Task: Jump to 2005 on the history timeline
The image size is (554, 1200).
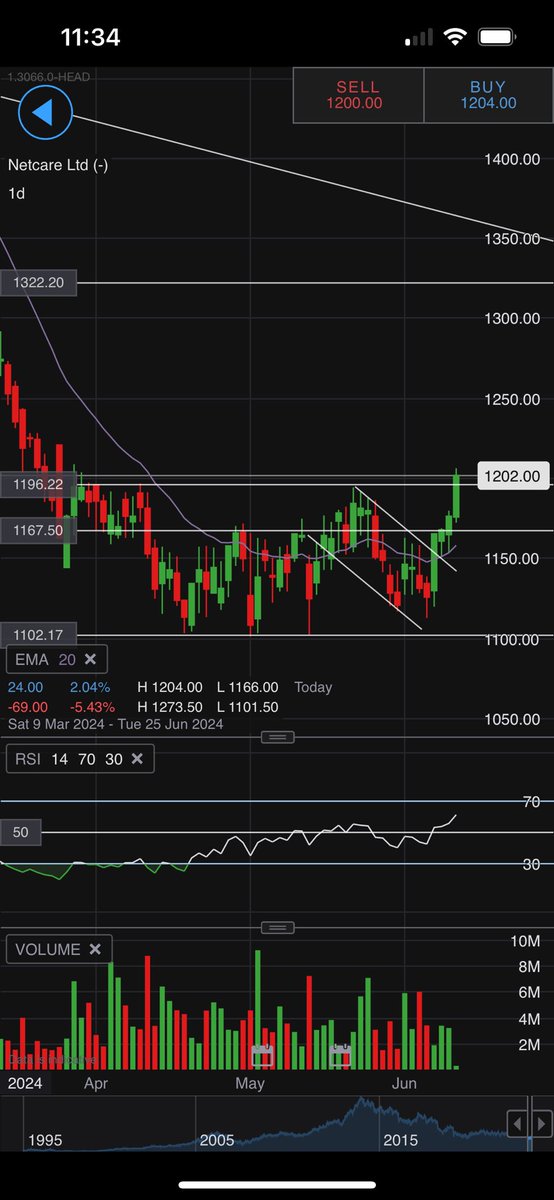Action: coord(218,1140)
